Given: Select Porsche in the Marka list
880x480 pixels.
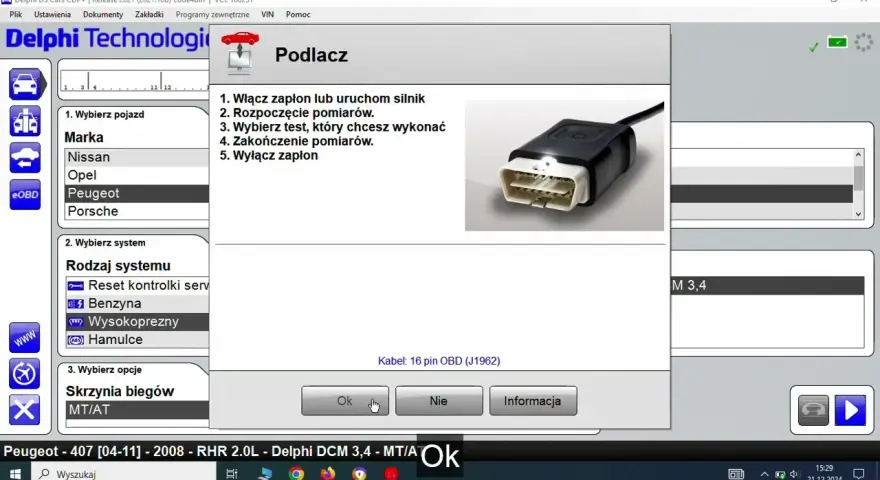Looking at the screenshot, I should click(137, 211).
